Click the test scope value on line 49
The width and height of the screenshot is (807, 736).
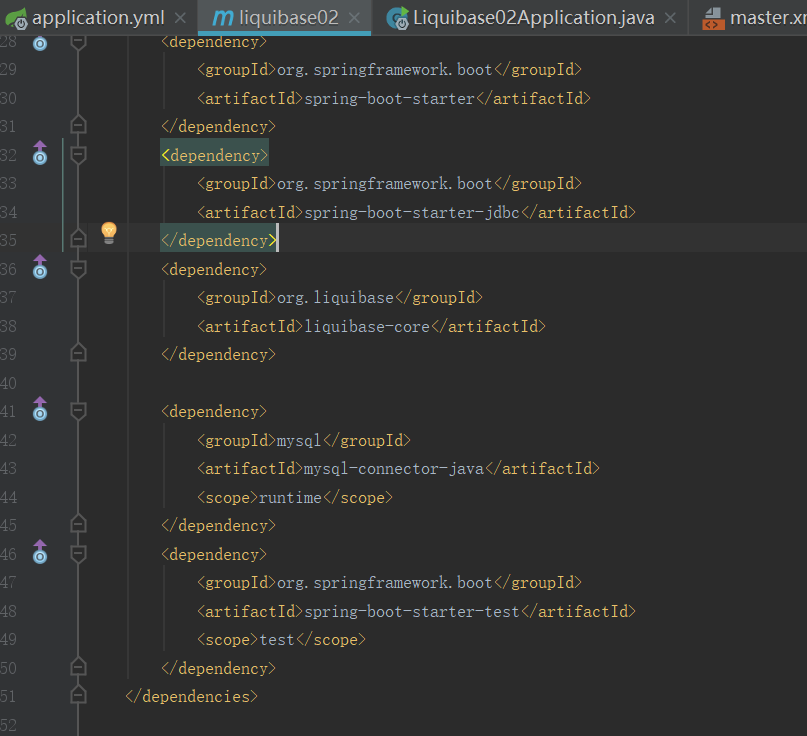point(277,640)
